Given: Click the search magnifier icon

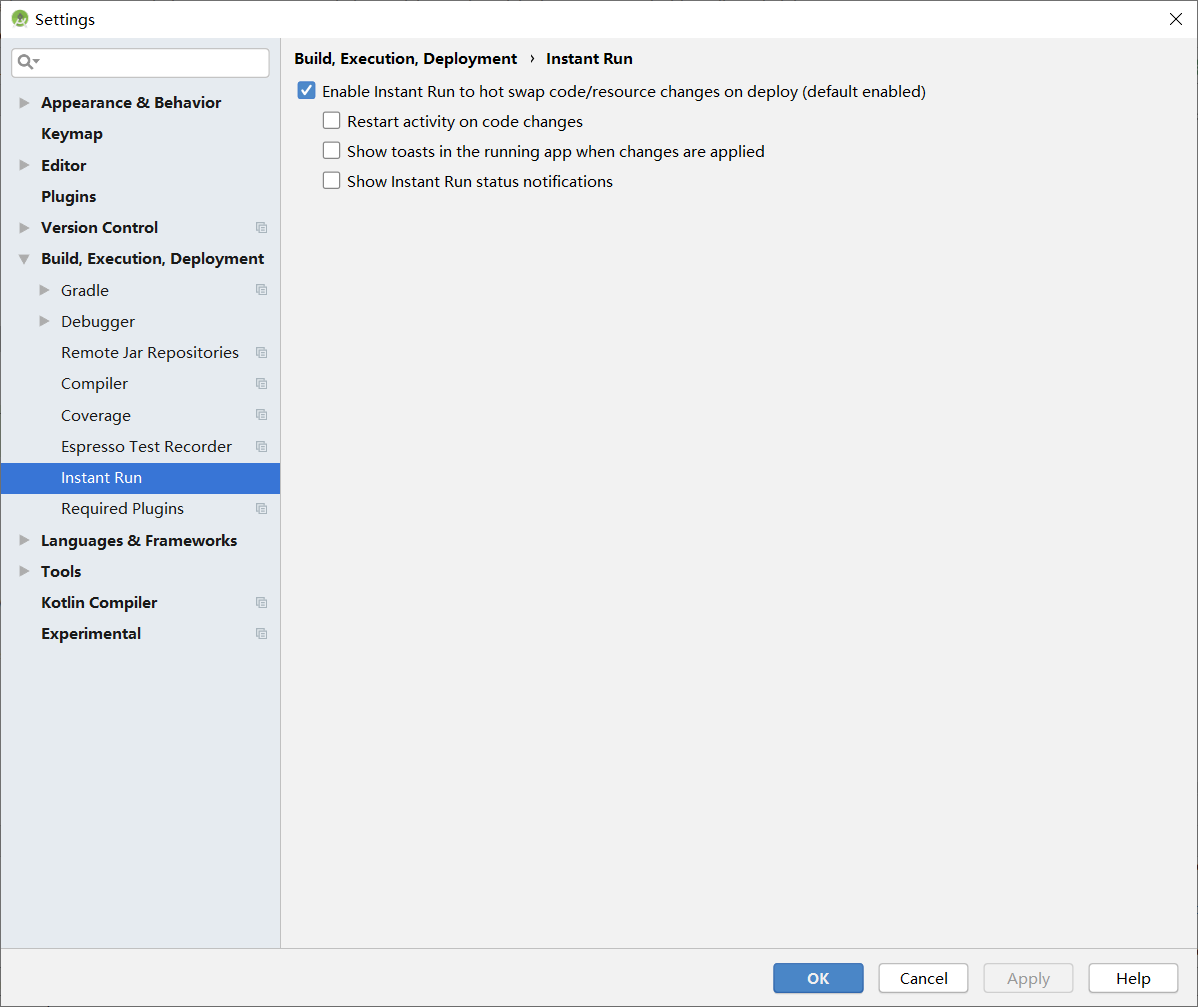Looking at the screenshot, I should (28, 62).
